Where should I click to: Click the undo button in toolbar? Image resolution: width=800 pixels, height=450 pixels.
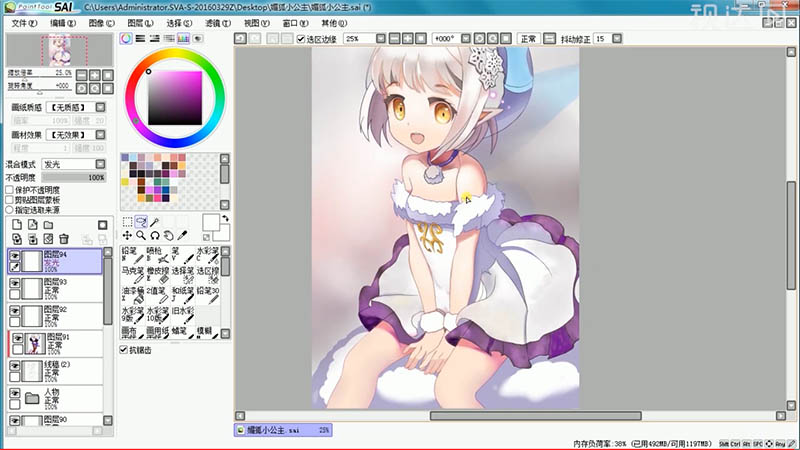(240, 39)
